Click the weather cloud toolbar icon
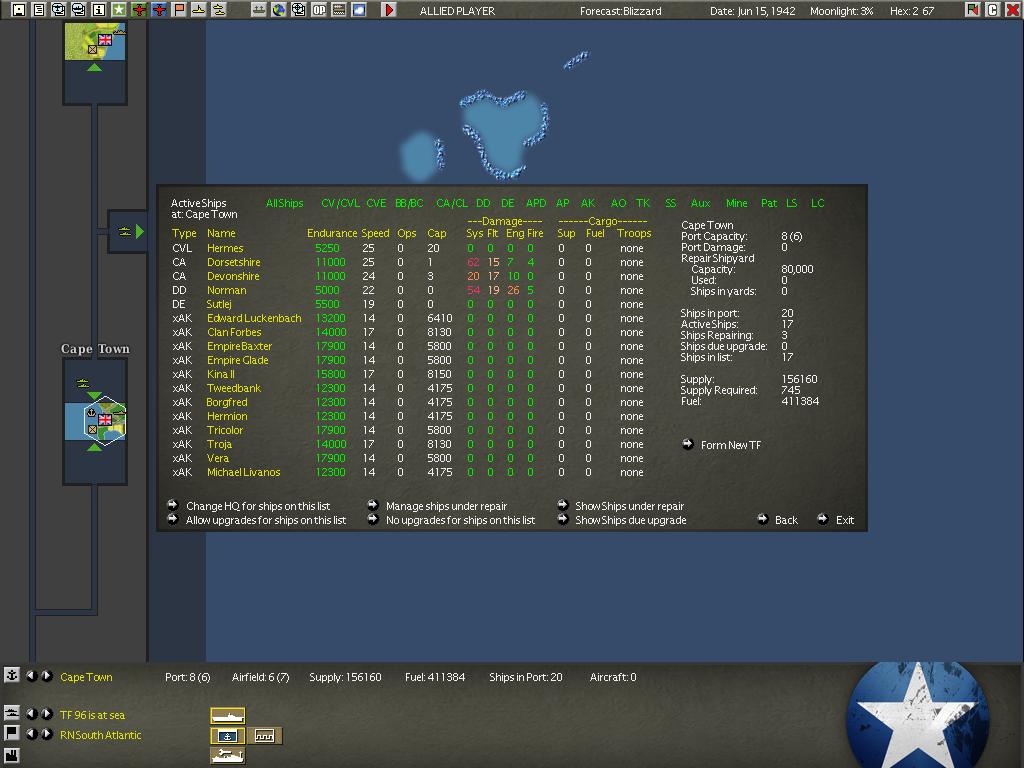The height and width of the screenshot is (768, 1024). 359,10
